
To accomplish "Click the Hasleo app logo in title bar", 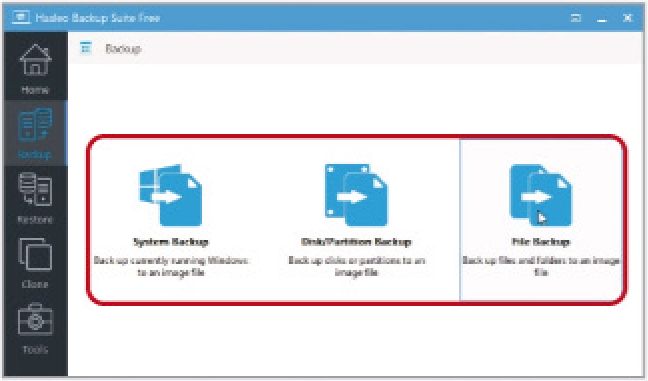I will (21, 17).
